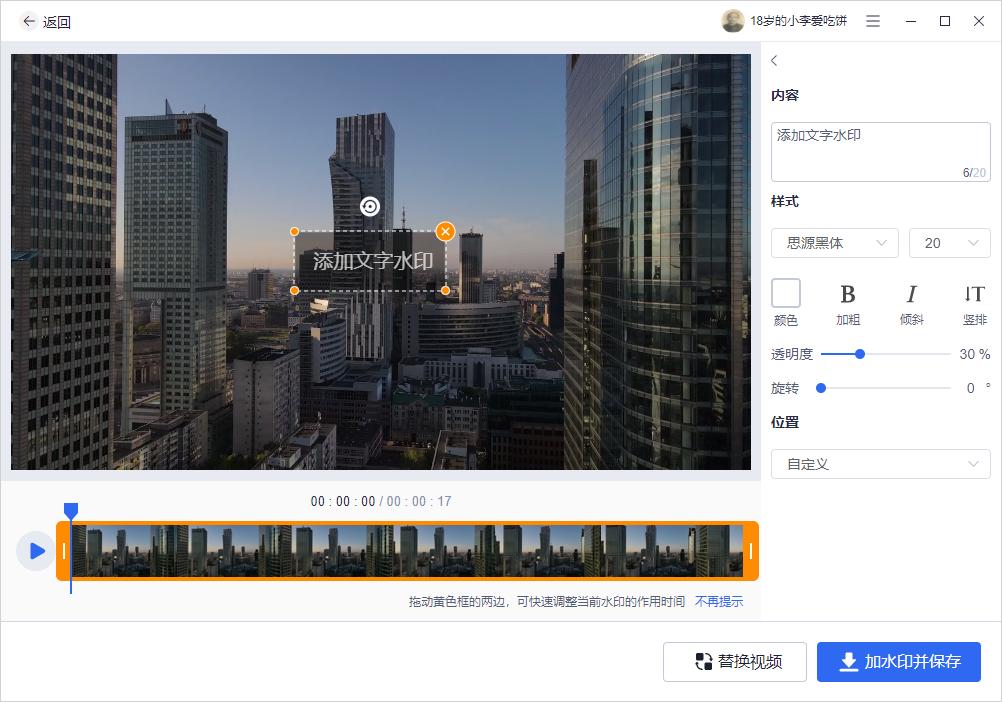Click the blue playhead marker on the timeline
The width and height of the screenshot is (1002, 702).
pyautogui.click(x=70, y=510)
